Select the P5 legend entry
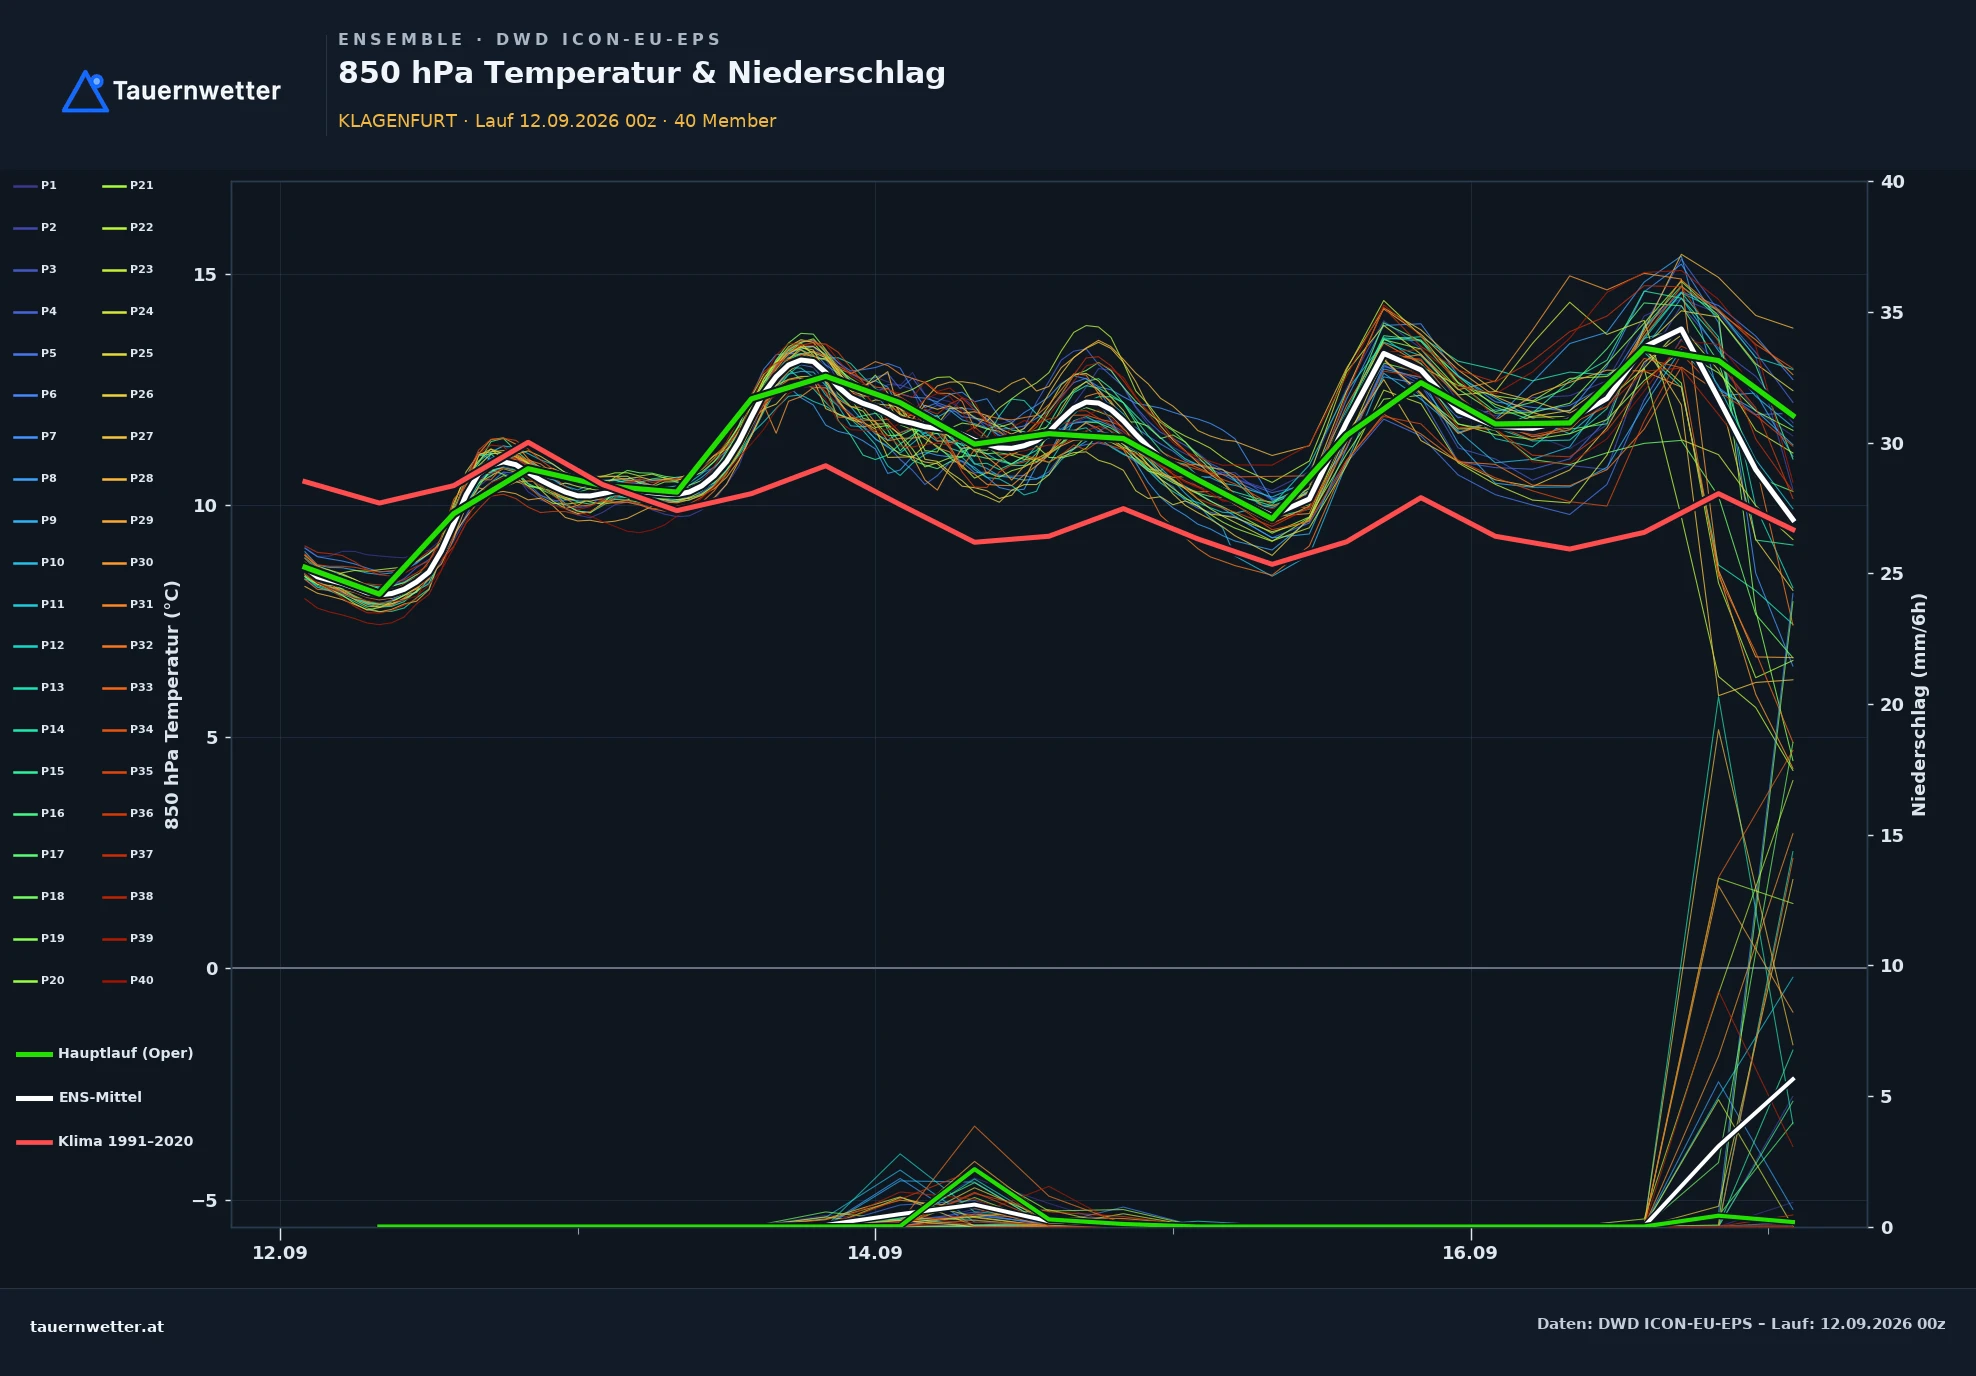 point(36,354)
